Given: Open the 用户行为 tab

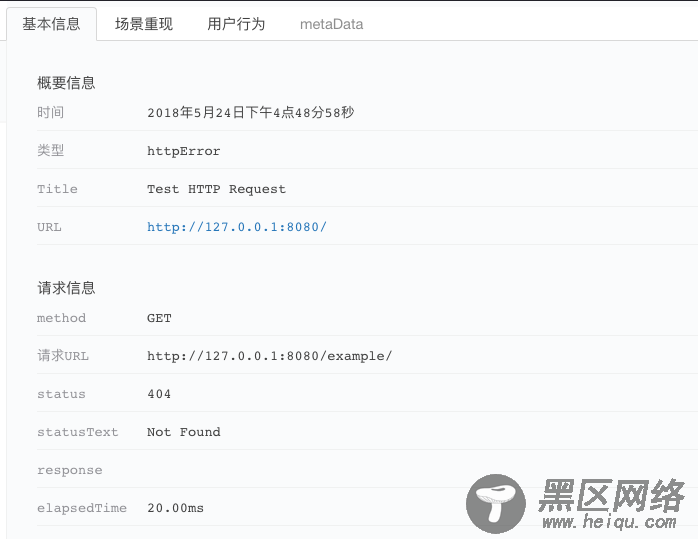Looking at the screenshot, I should coord(236,24).
